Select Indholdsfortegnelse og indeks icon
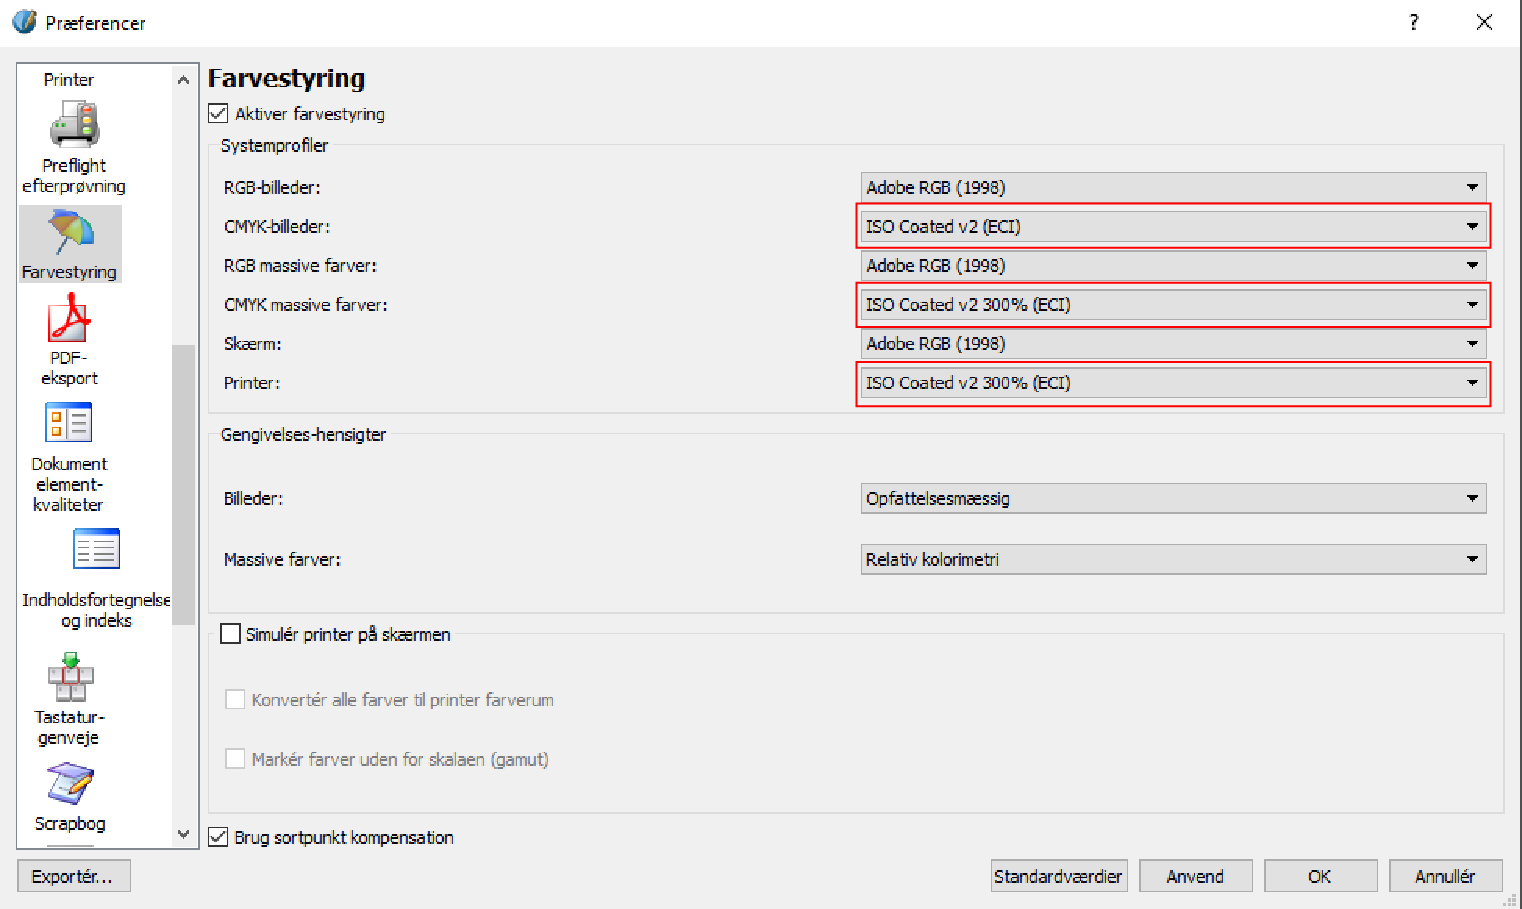This screenshot has height=909, width=1522. [x=96, y=551]
